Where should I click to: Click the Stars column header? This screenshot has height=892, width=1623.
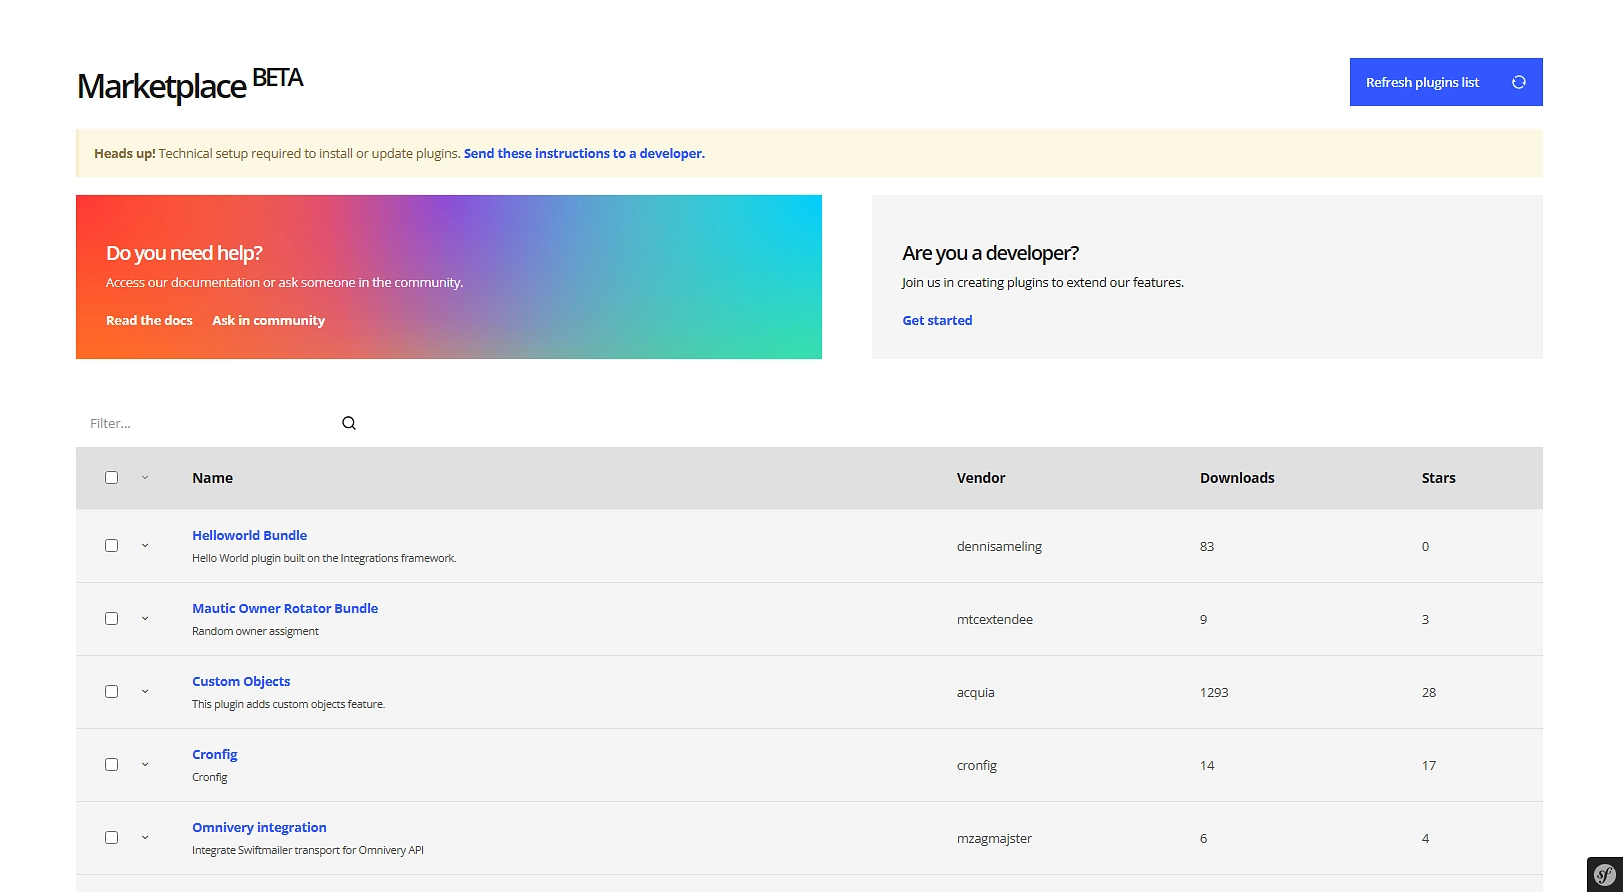click(1438, 478)
